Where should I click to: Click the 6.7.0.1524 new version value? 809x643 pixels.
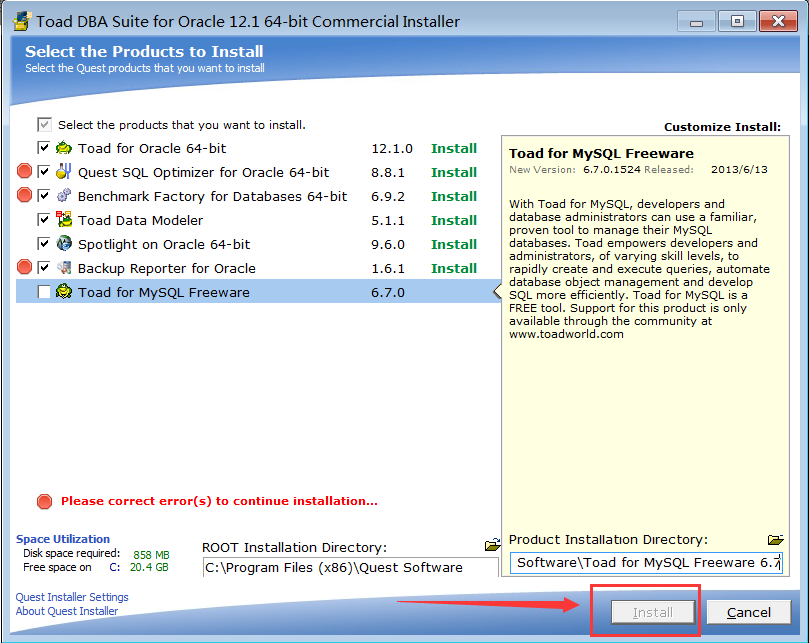click(612, 170)
